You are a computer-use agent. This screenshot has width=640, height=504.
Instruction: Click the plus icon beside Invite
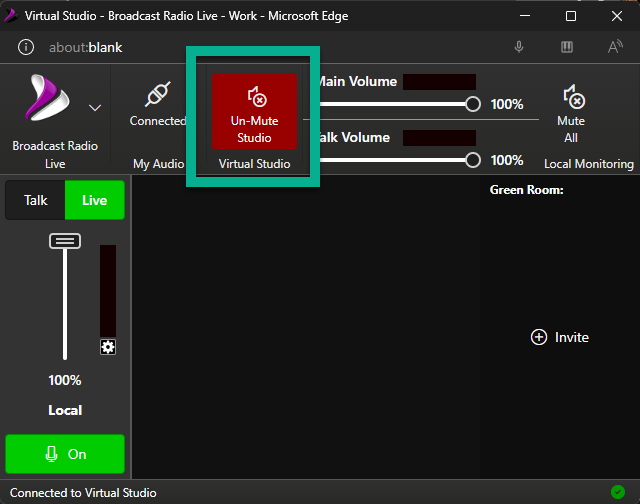click(x=539, y=337)
